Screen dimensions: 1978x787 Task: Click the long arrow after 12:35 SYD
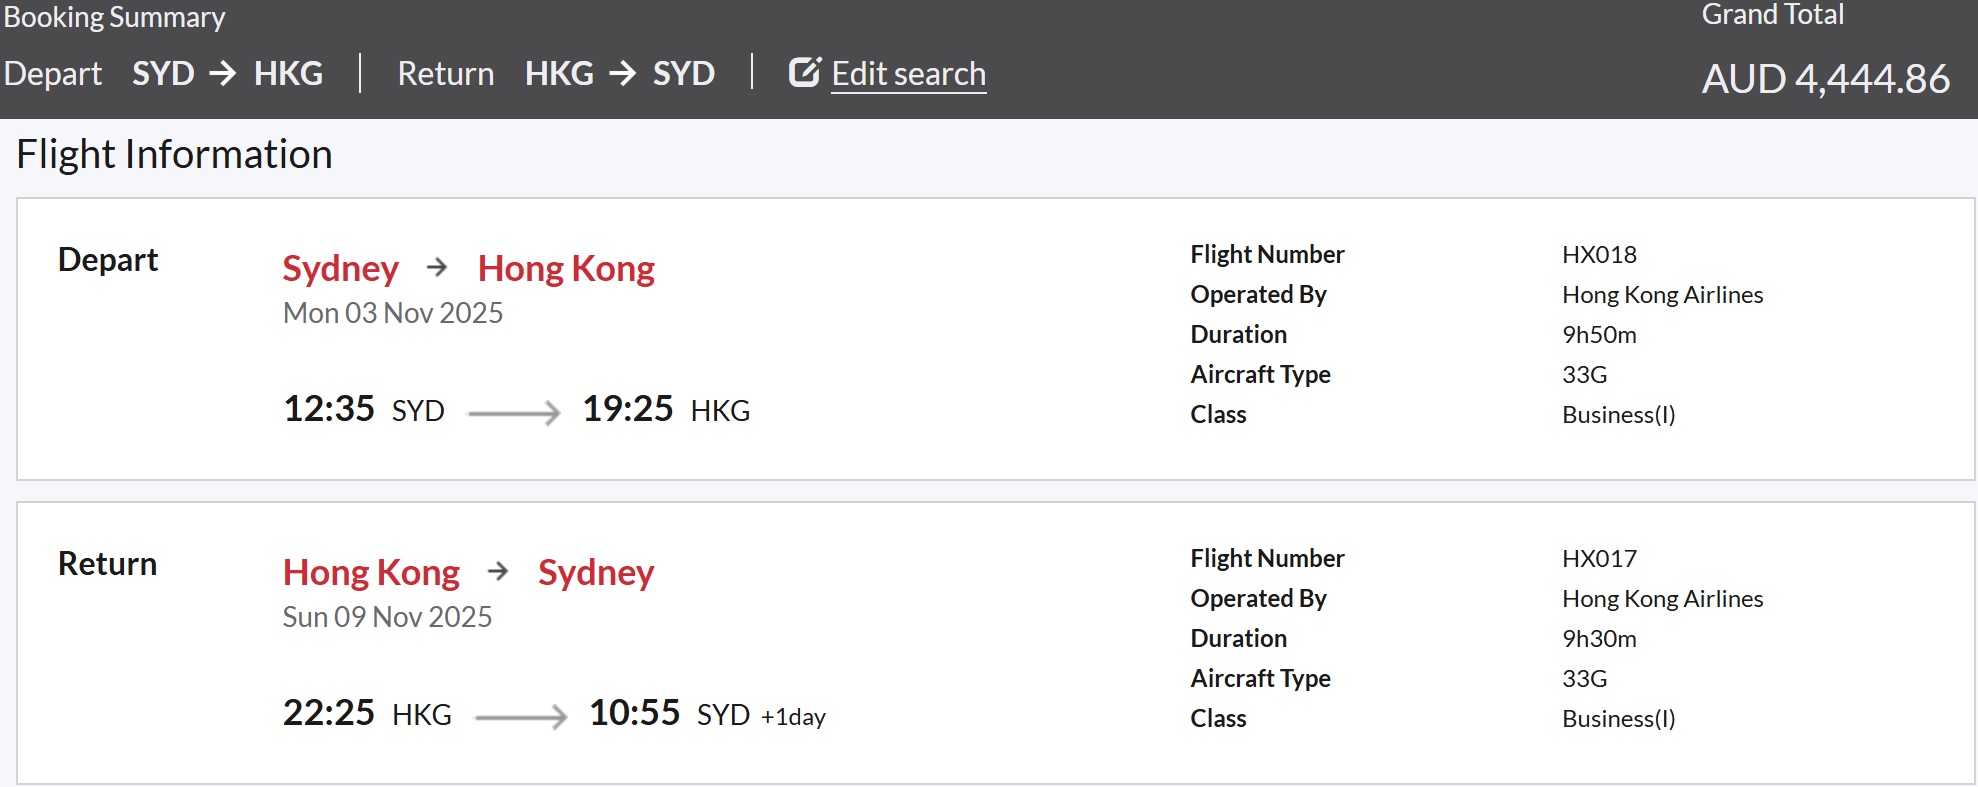coord(514,412)
